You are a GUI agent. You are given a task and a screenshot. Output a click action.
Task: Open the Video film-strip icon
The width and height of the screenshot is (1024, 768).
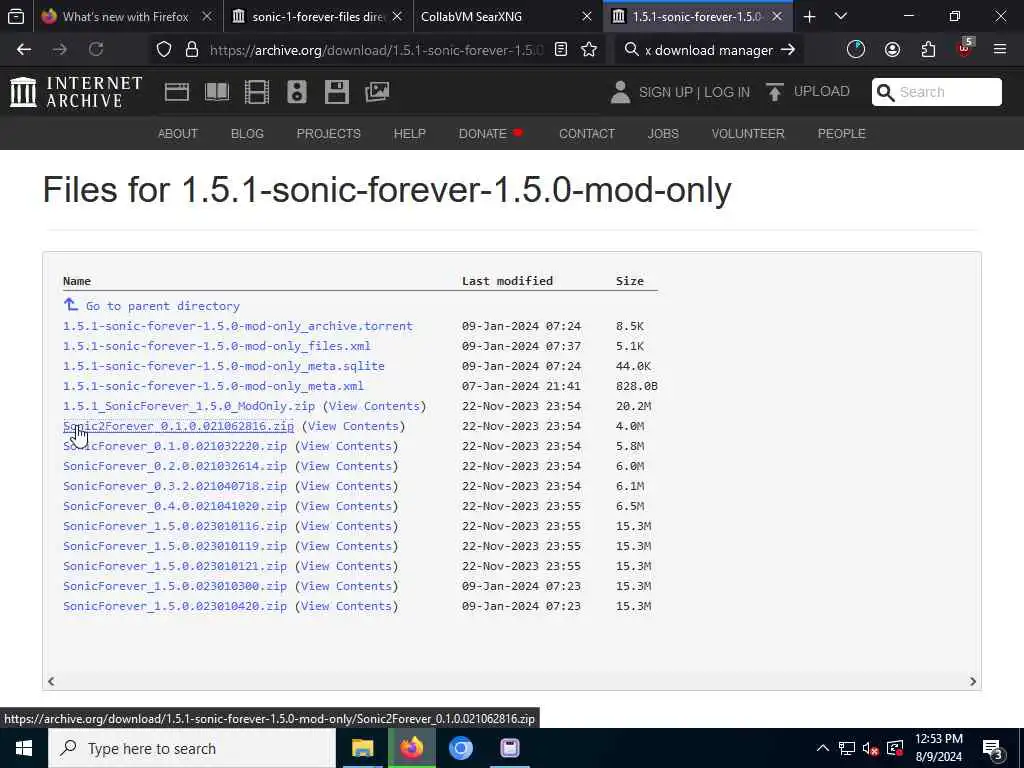257,92
